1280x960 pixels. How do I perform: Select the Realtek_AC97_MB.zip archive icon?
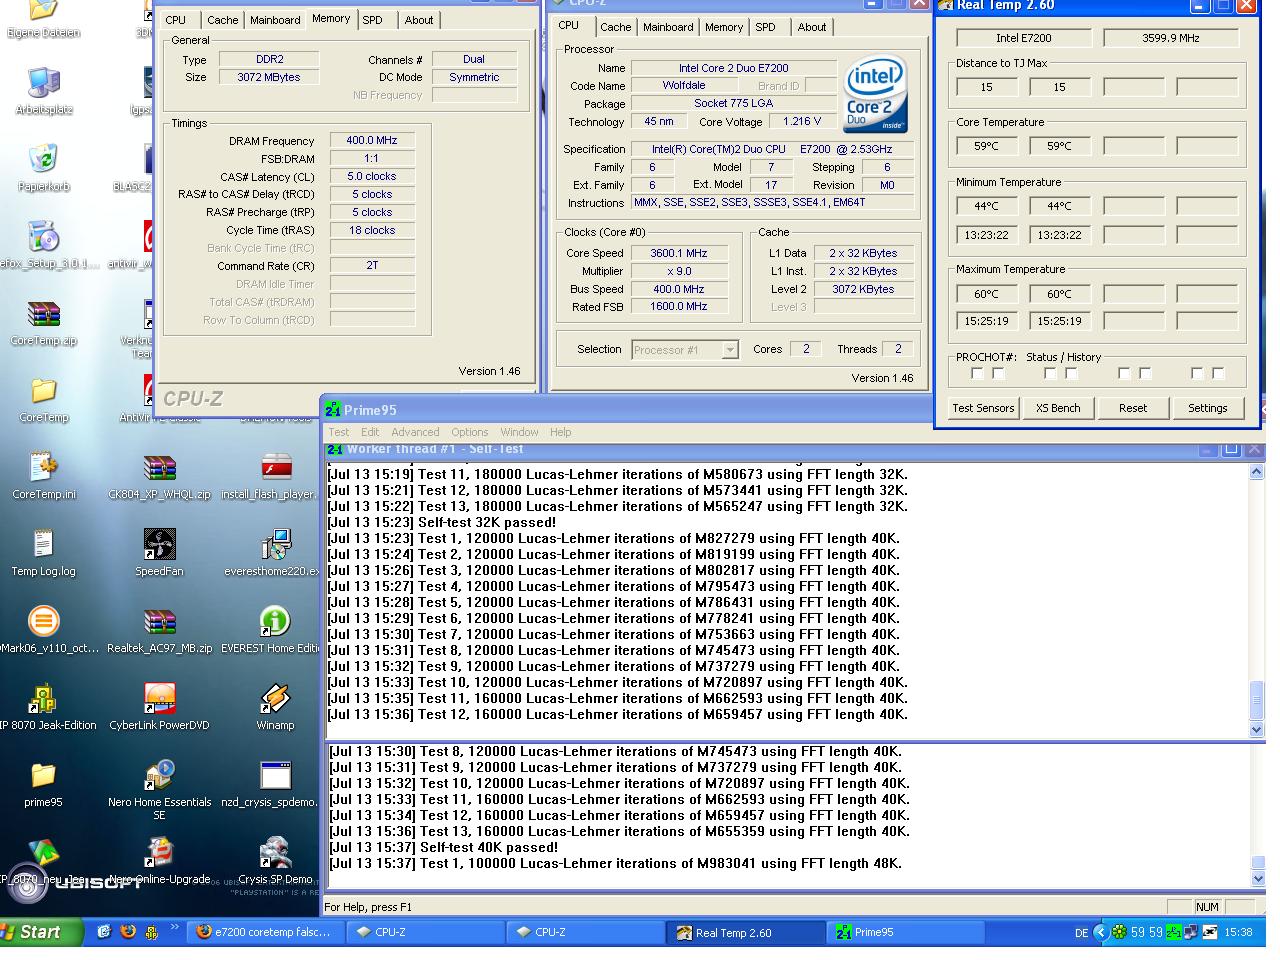[160, 629]
